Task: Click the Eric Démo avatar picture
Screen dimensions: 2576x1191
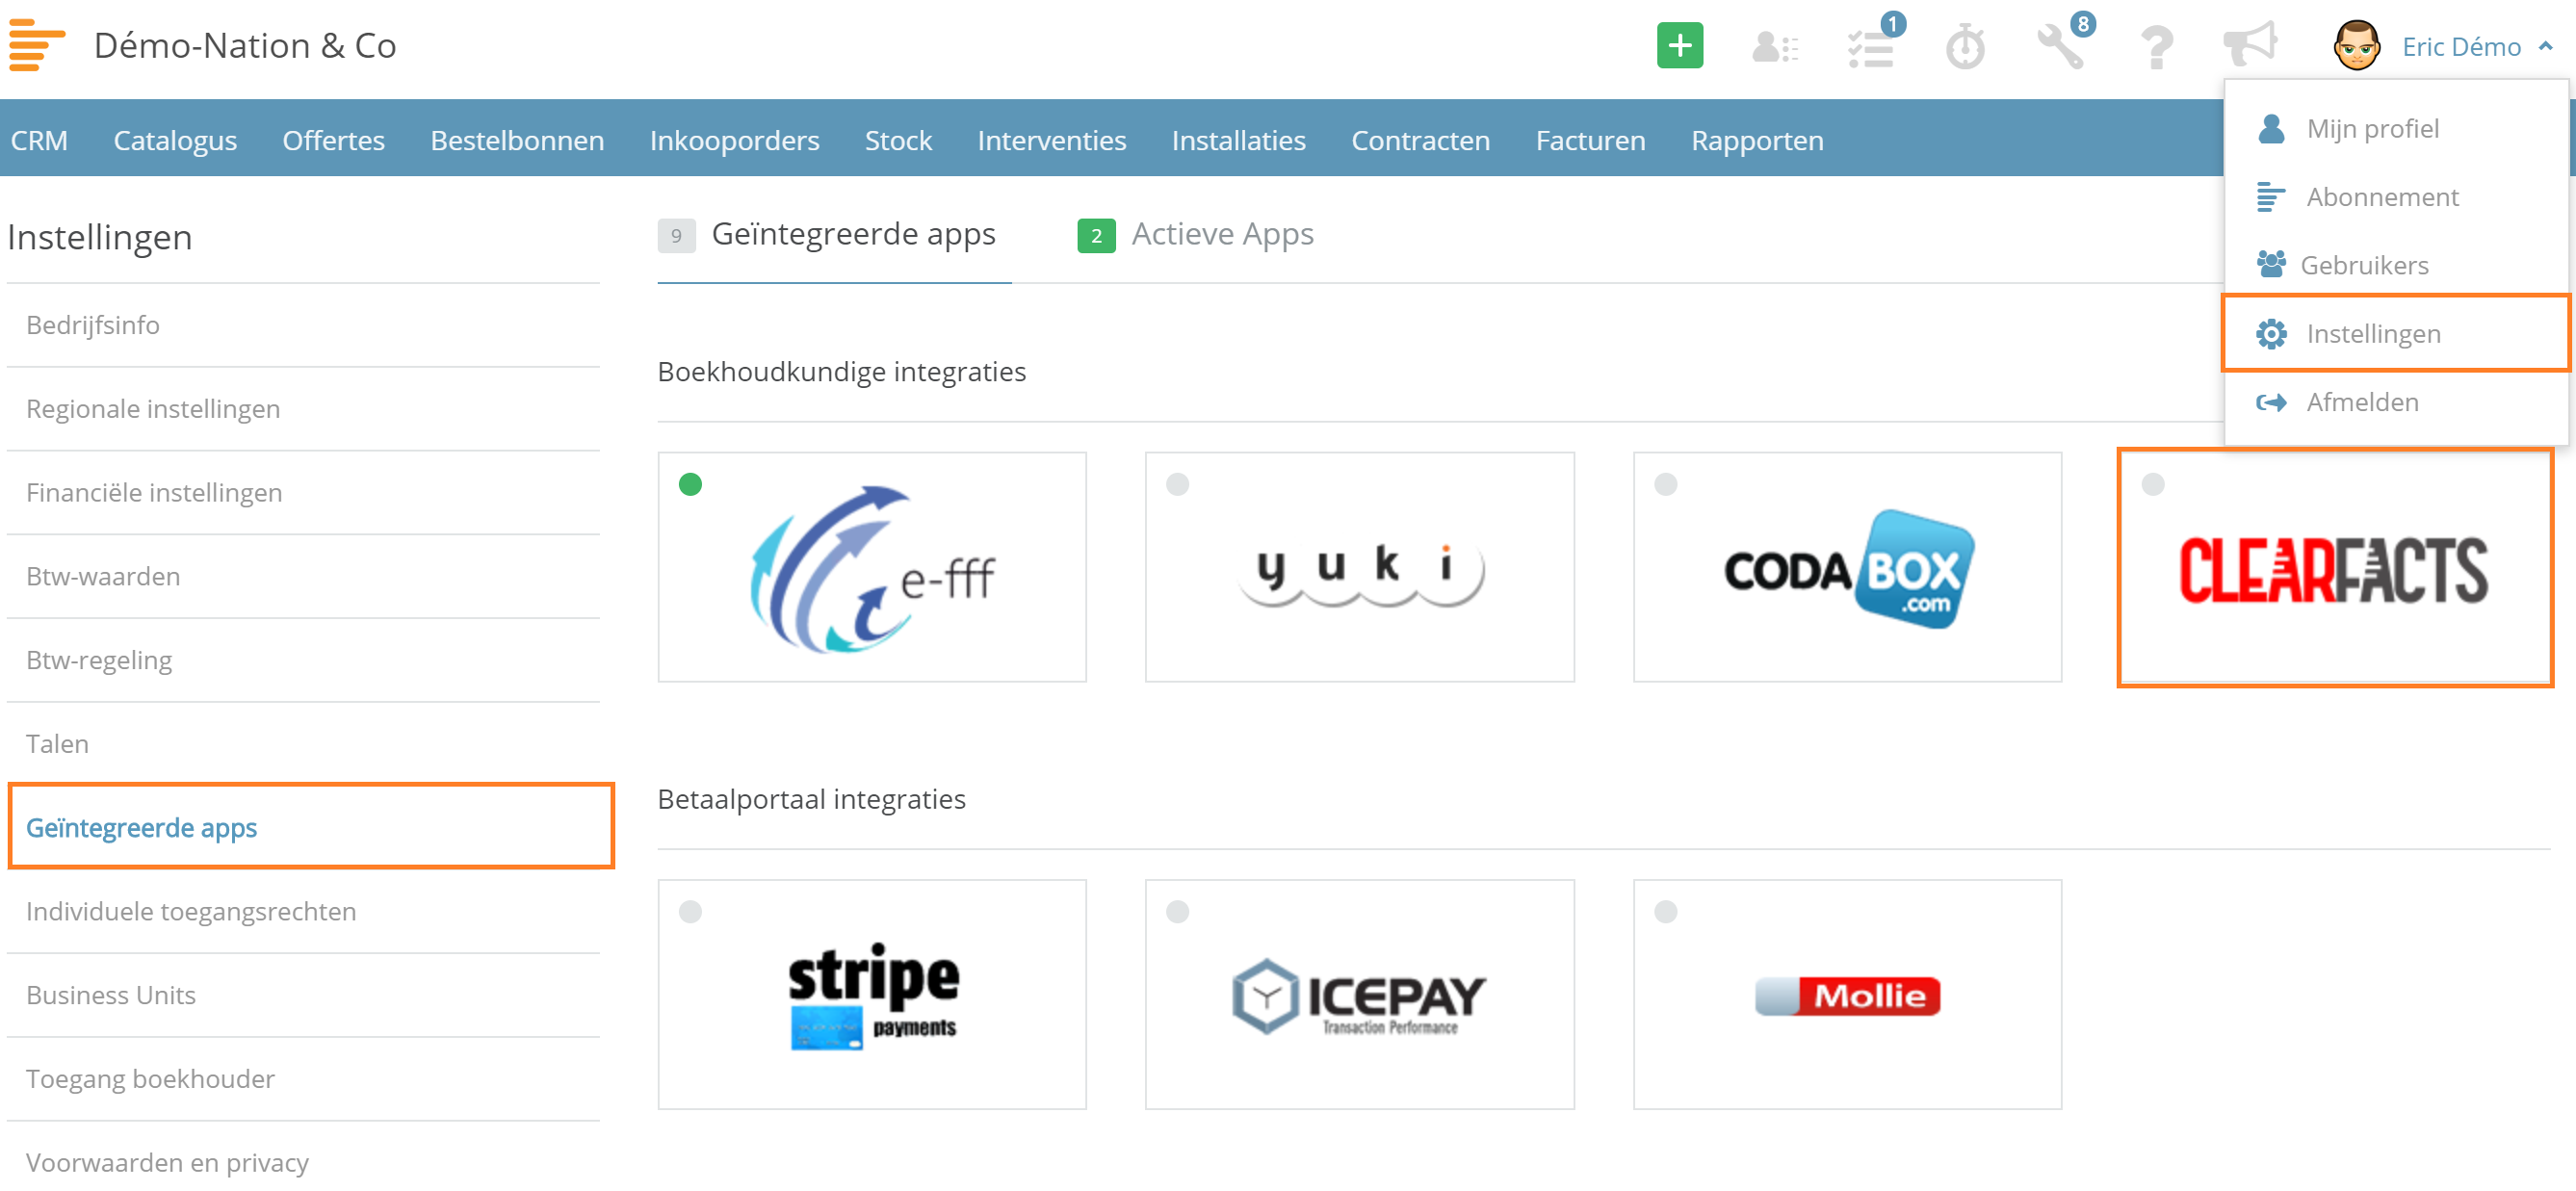Action: point(2356,46)
